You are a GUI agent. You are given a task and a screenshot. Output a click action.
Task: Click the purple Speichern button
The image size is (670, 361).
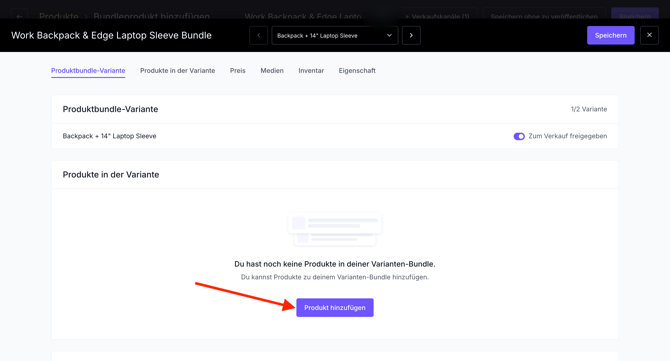coord(611,35)
